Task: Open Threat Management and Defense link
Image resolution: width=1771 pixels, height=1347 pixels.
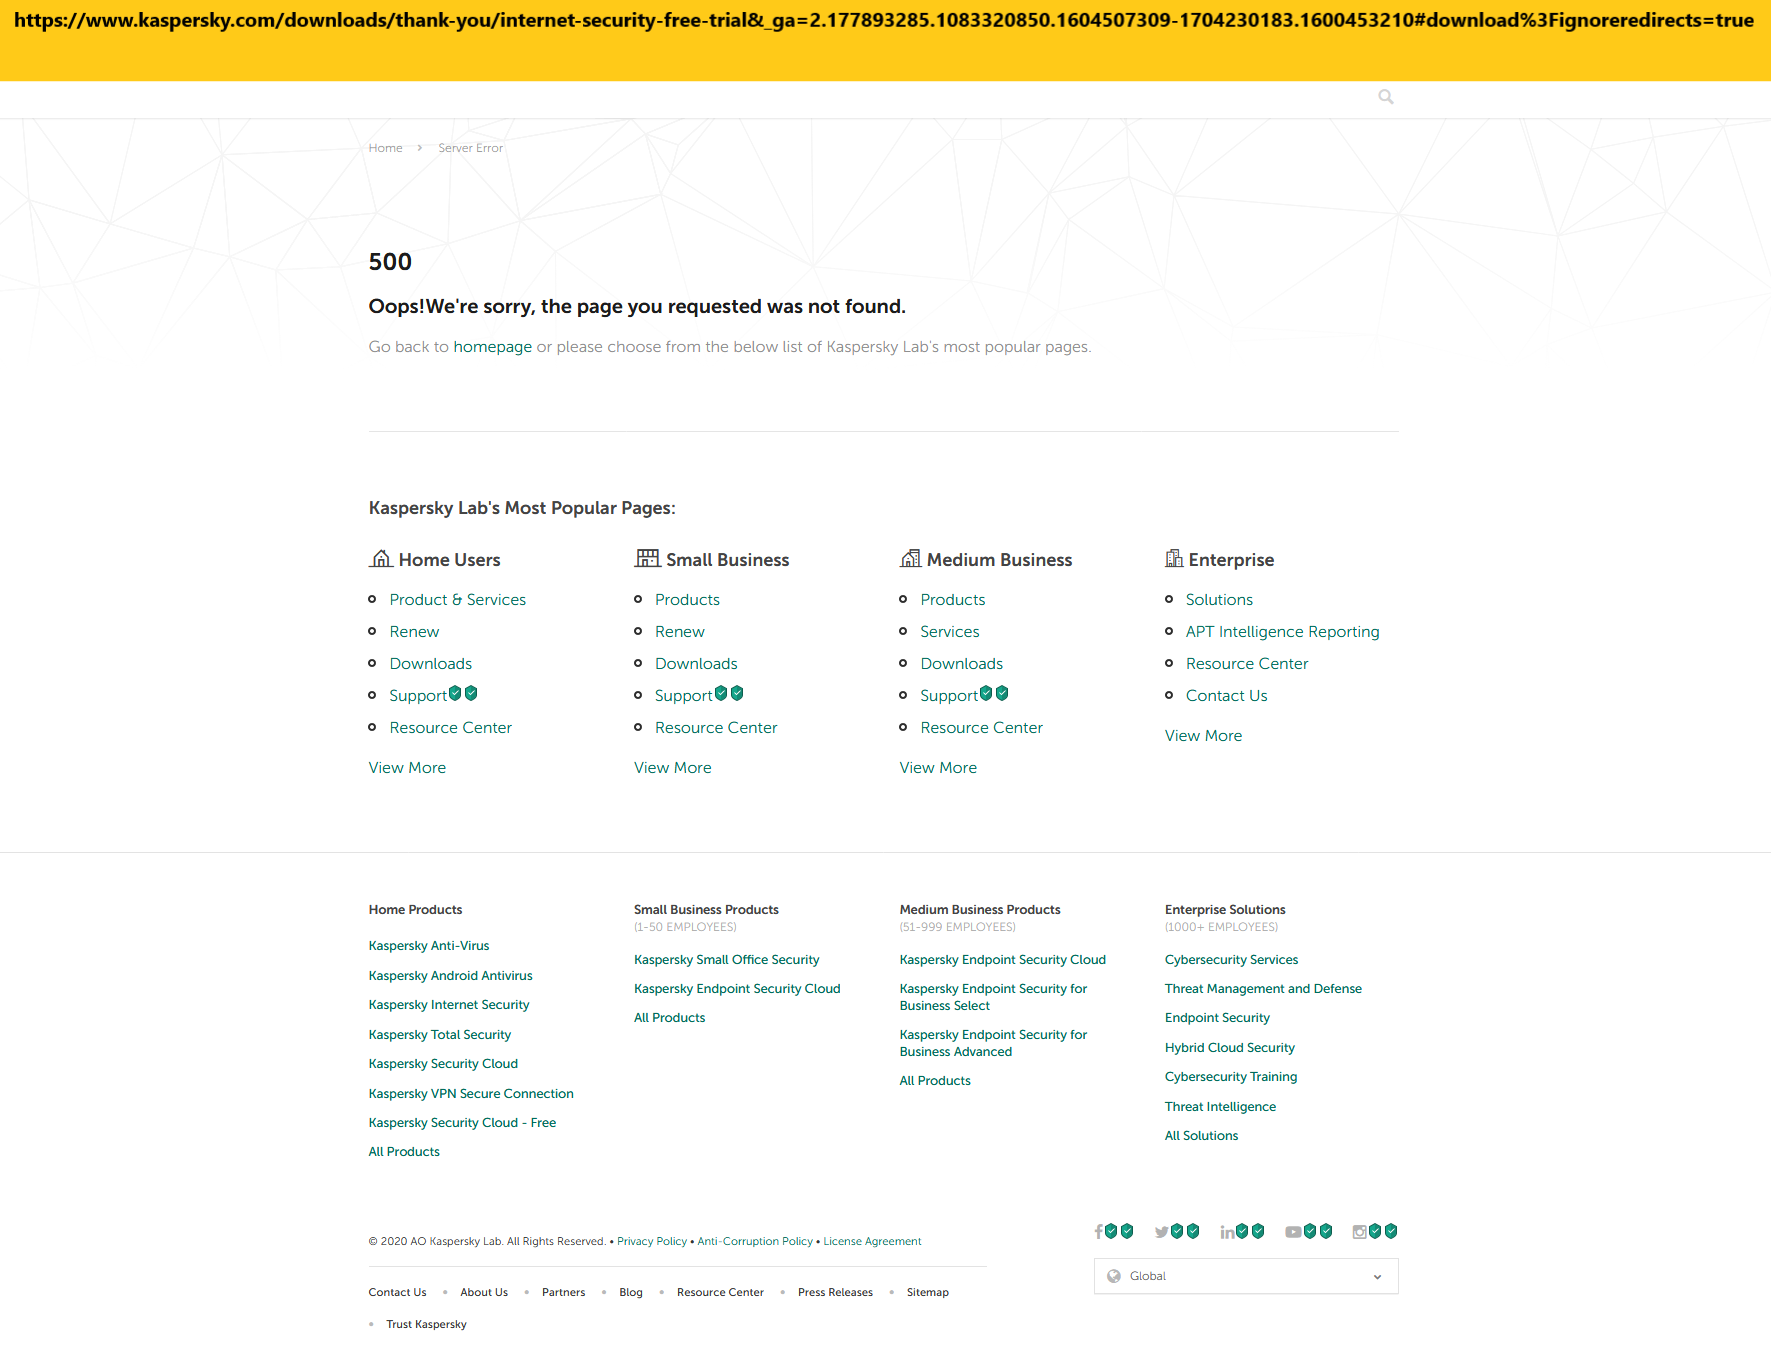Action: (x=1263, y=988)
